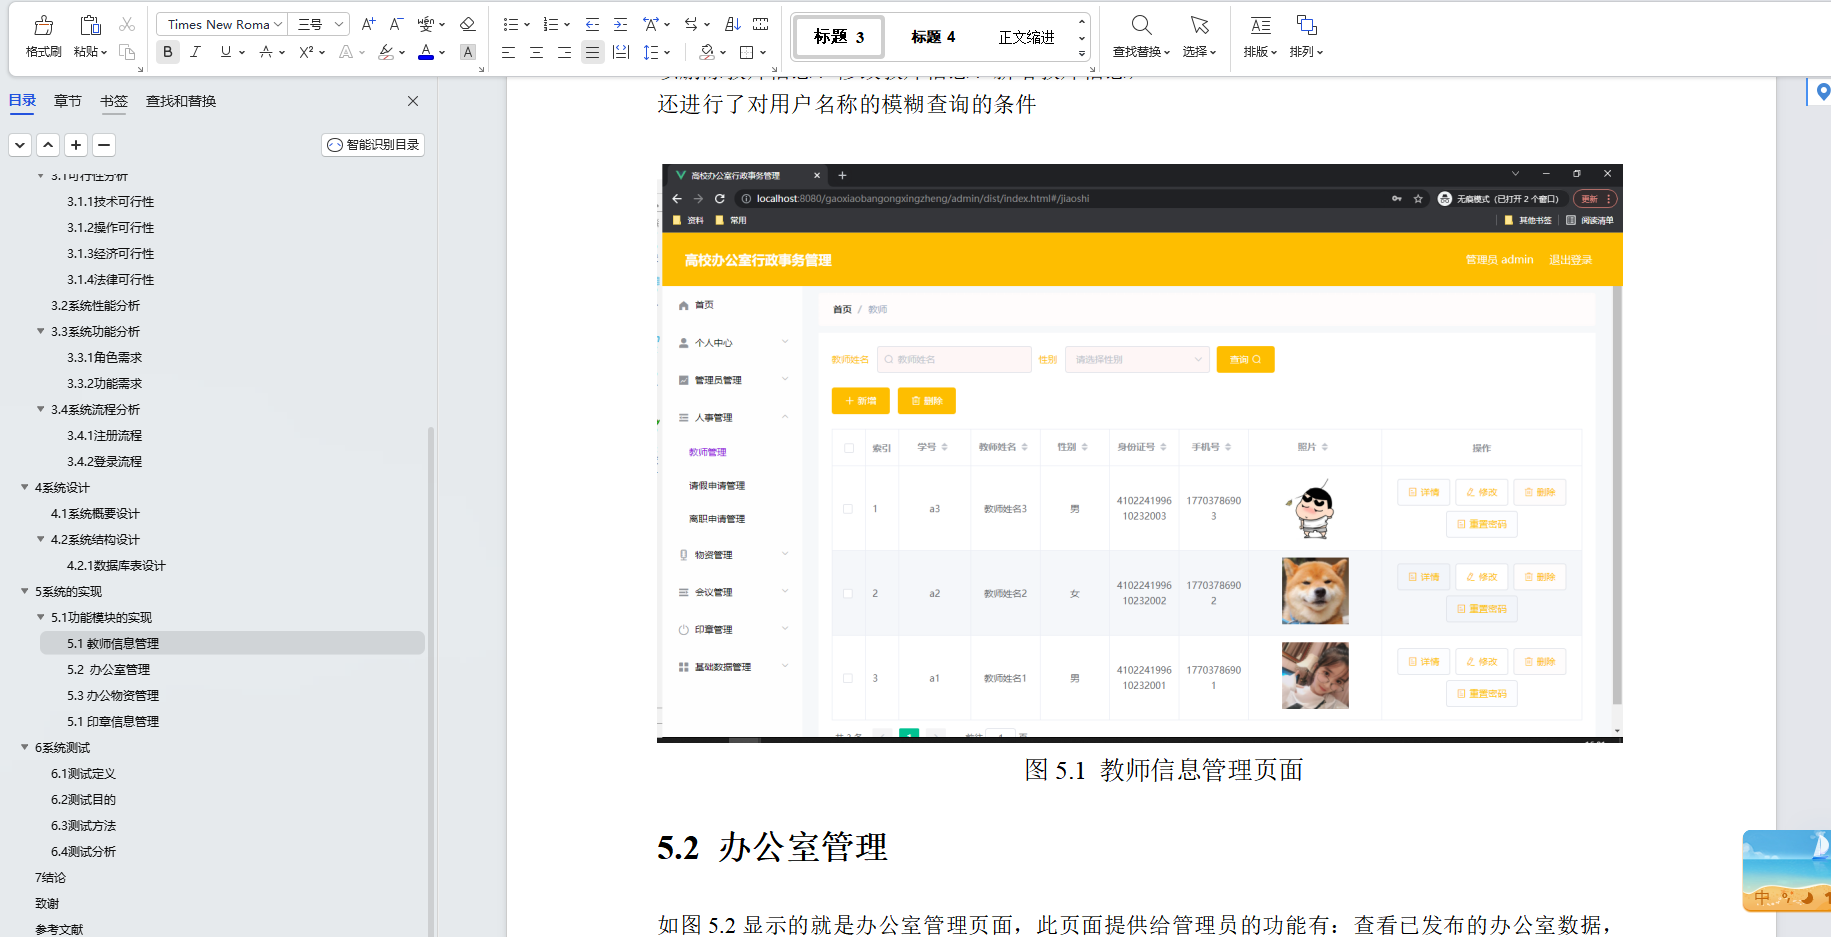Click the decrease indent icon
This screenshot has height=937, width=1831.
click(592, 24)
